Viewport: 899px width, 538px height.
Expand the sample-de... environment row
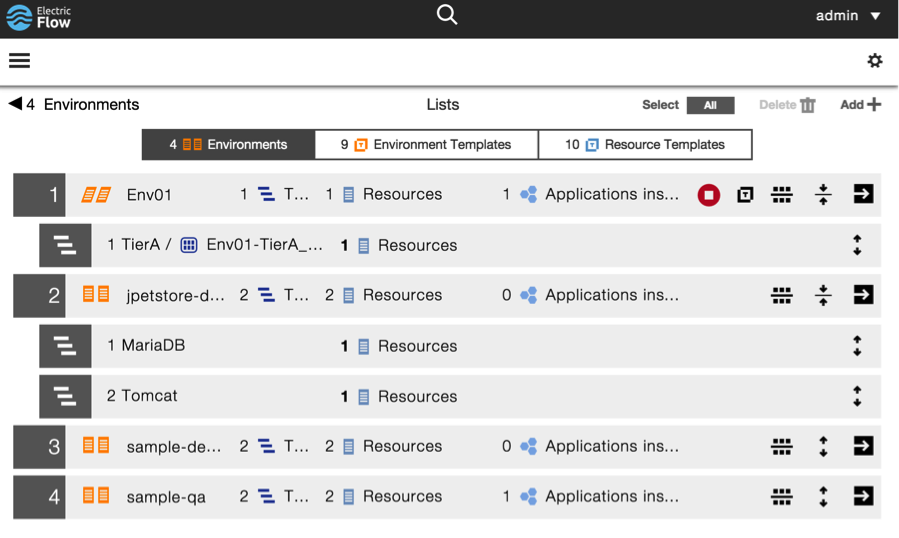click(823, 446)
